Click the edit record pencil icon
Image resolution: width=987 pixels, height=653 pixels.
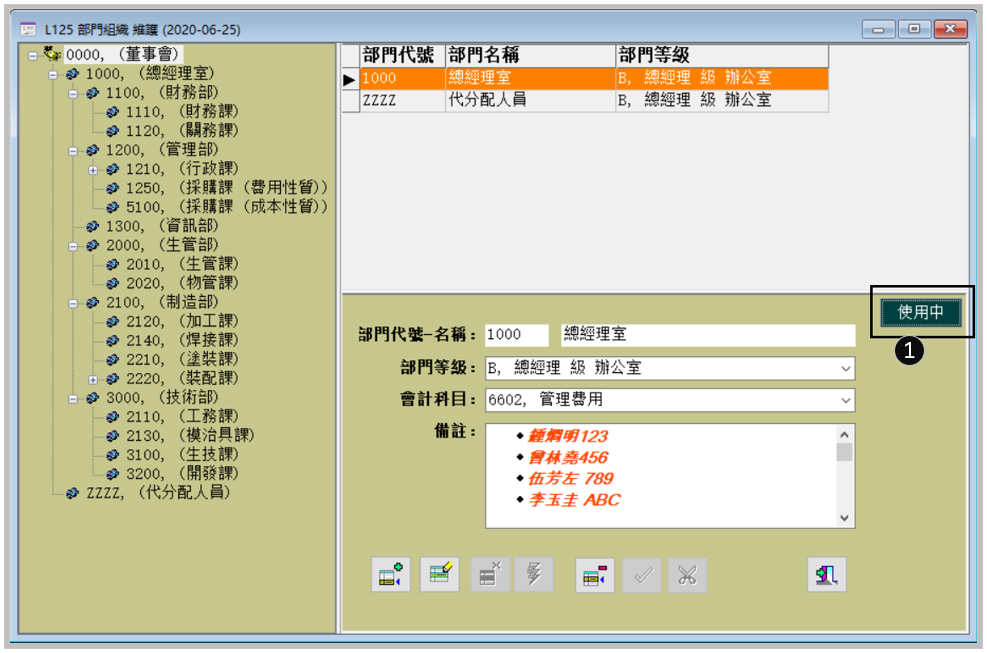point(439,574)
